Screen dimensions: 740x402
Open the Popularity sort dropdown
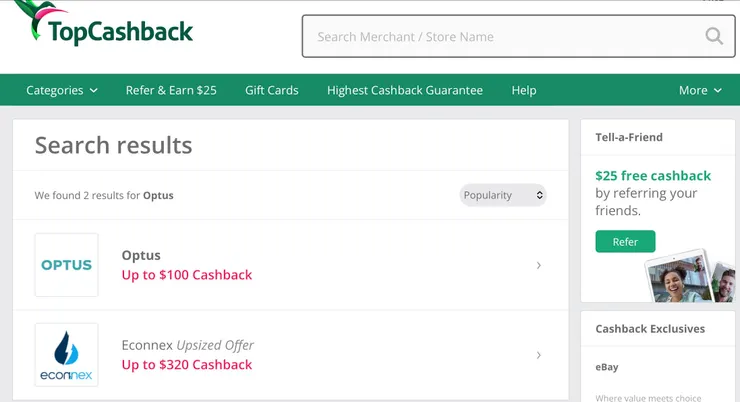(x=503, y=195)
